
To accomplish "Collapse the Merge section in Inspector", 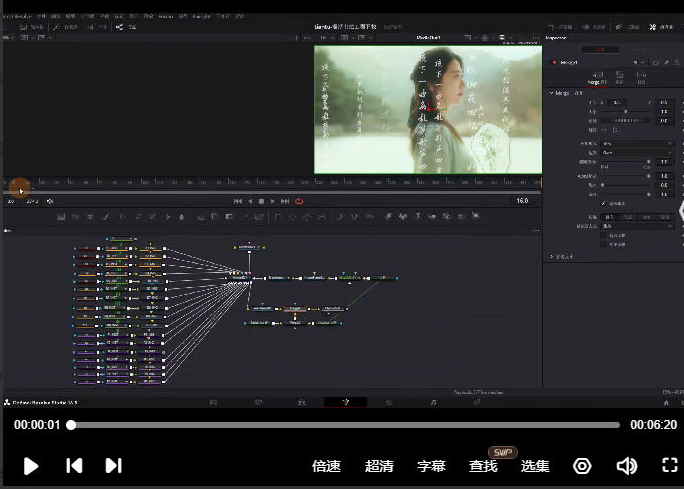I will [x=551, y=93].
